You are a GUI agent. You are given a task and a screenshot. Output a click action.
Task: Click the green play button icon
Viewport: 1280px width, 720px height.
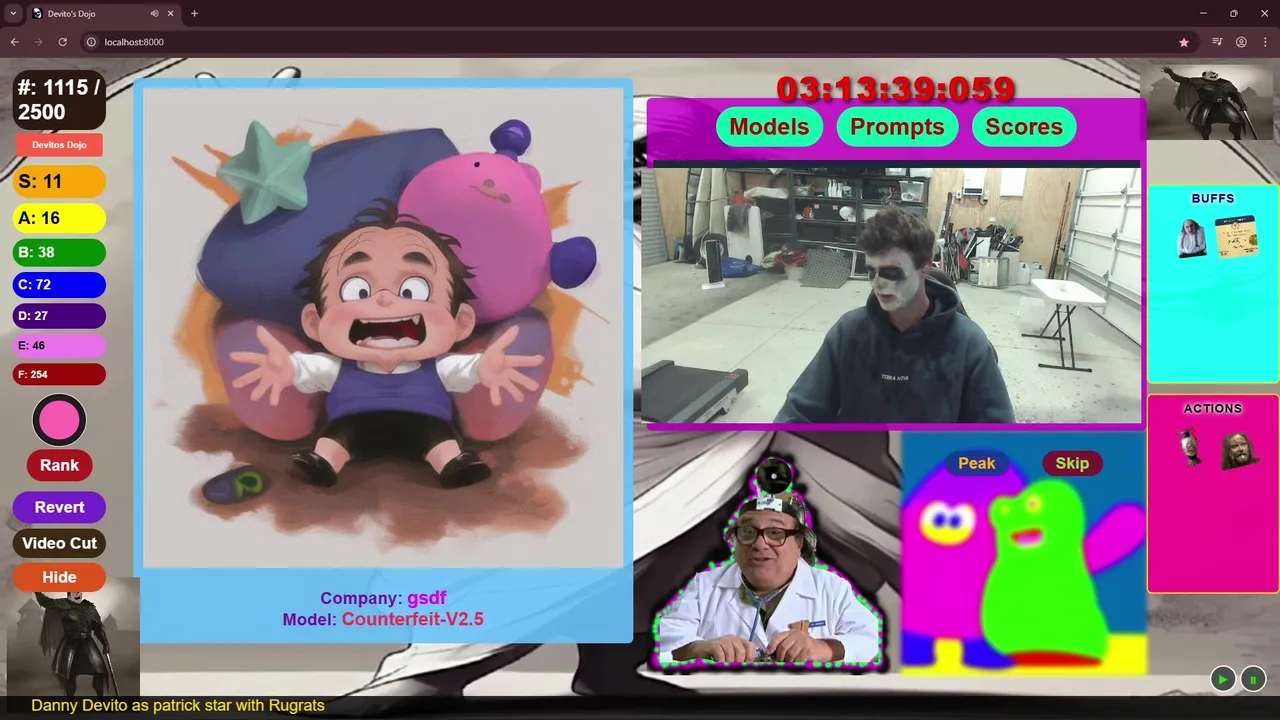coord(1222,679)
